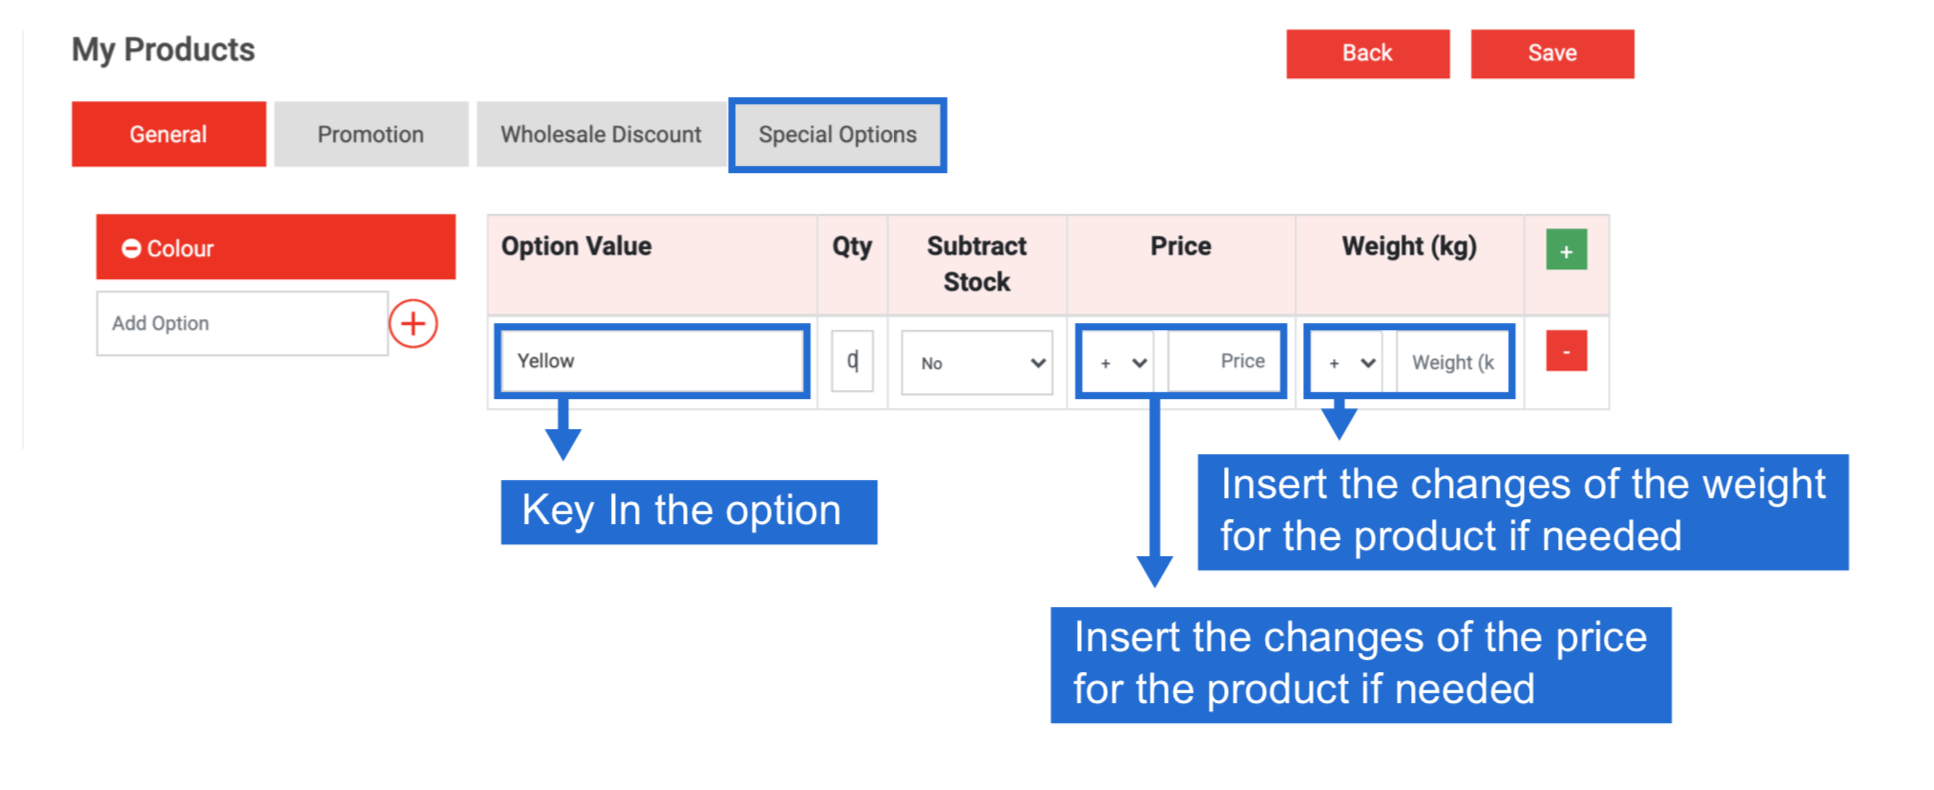Click the red circled plus beside Add Option
The width and height of the screenshot is (1934, 790).
413,323
